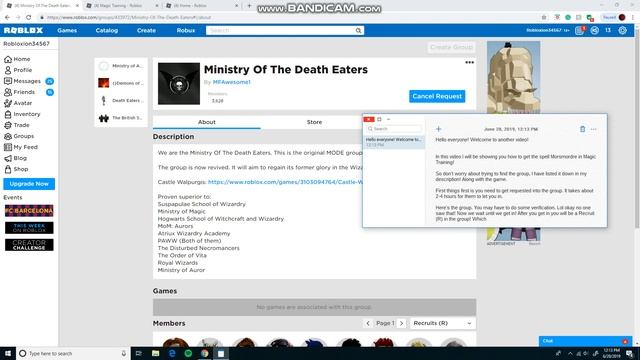Click the Windows 'Type here to search' box
The image size is (640, 360).
pos(73,353)
